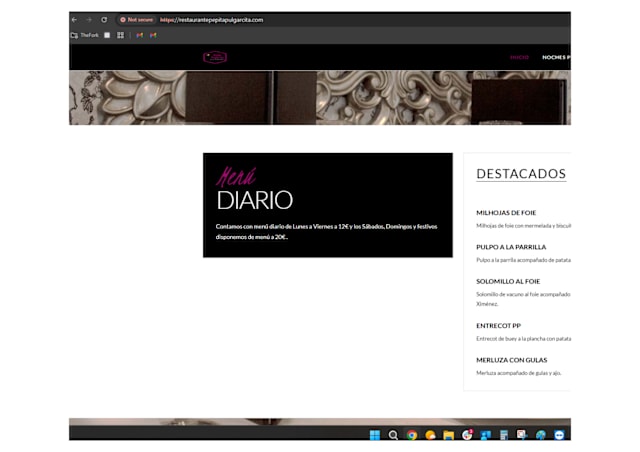
Task: Click the browser back arrow
Action: pos(74,19)
